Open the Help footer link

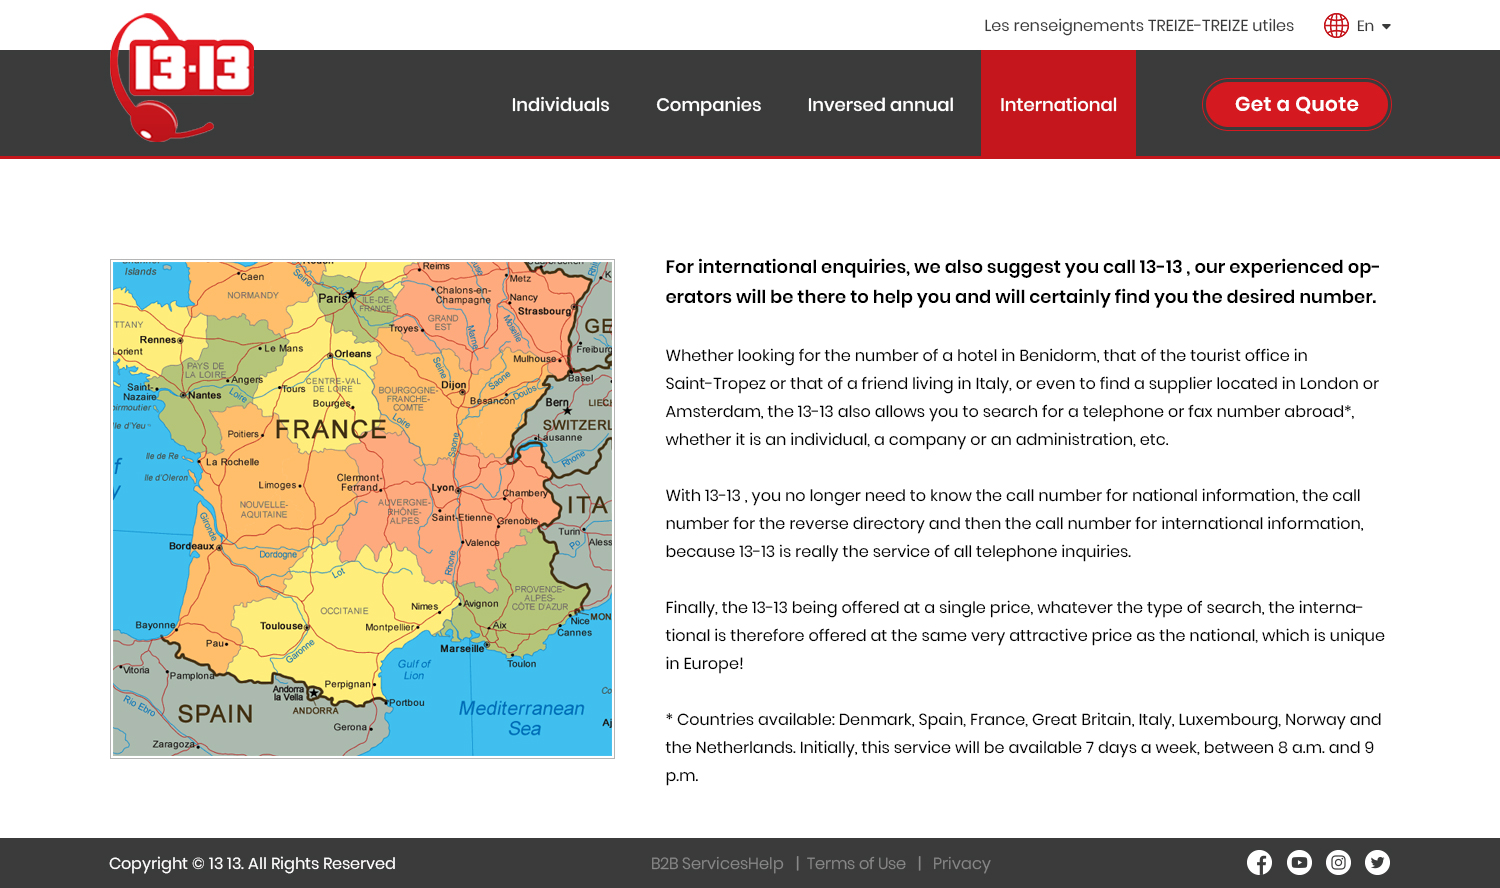pos(766,864)
